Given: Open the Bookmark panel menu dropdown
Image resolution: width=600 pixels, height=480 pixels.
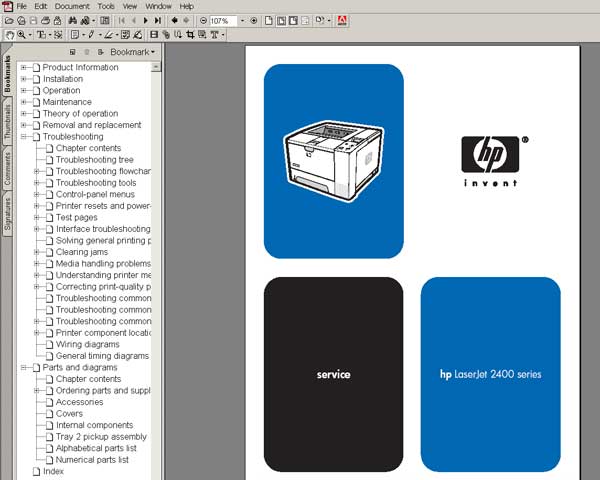Looking at the screenshot, I should pos(132,52).
